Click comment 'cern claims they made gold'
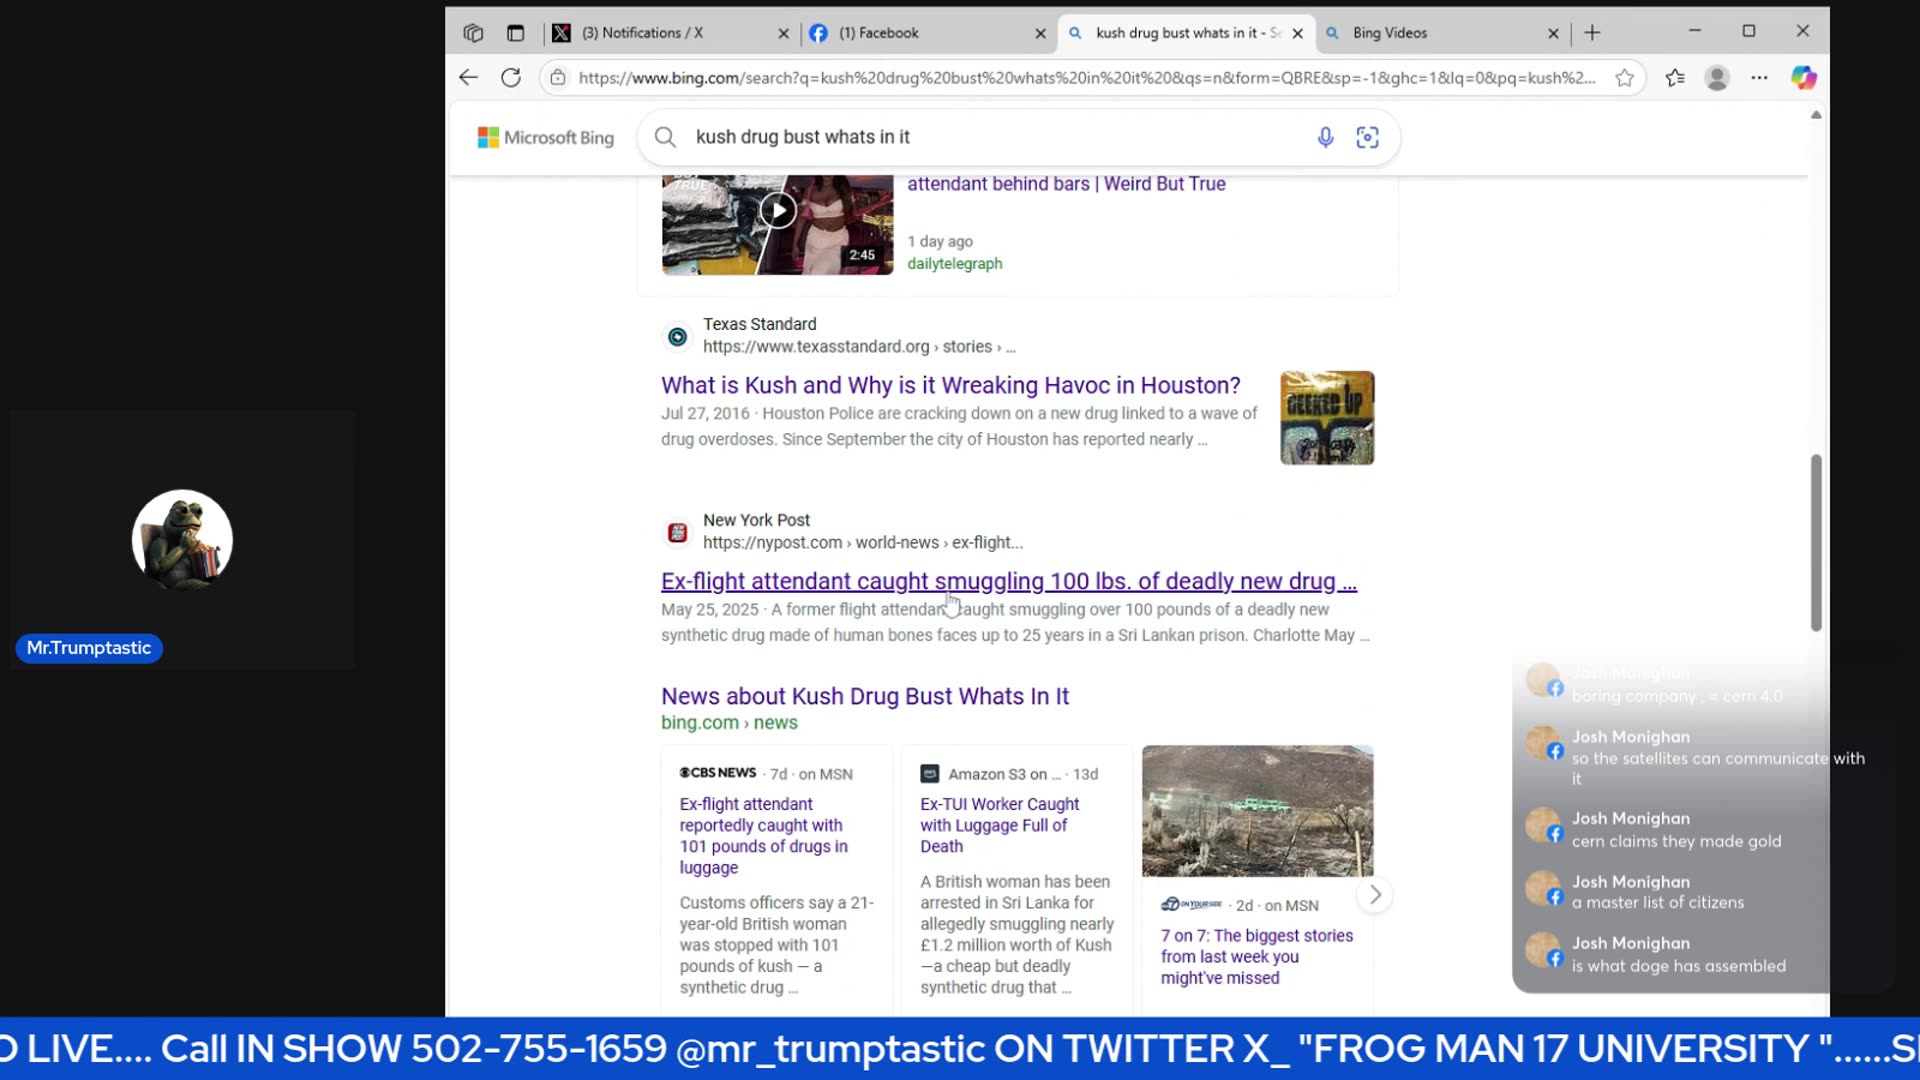This screenshot has width=1920, height=1080. pyautogui.click(x=1676, y=841)
